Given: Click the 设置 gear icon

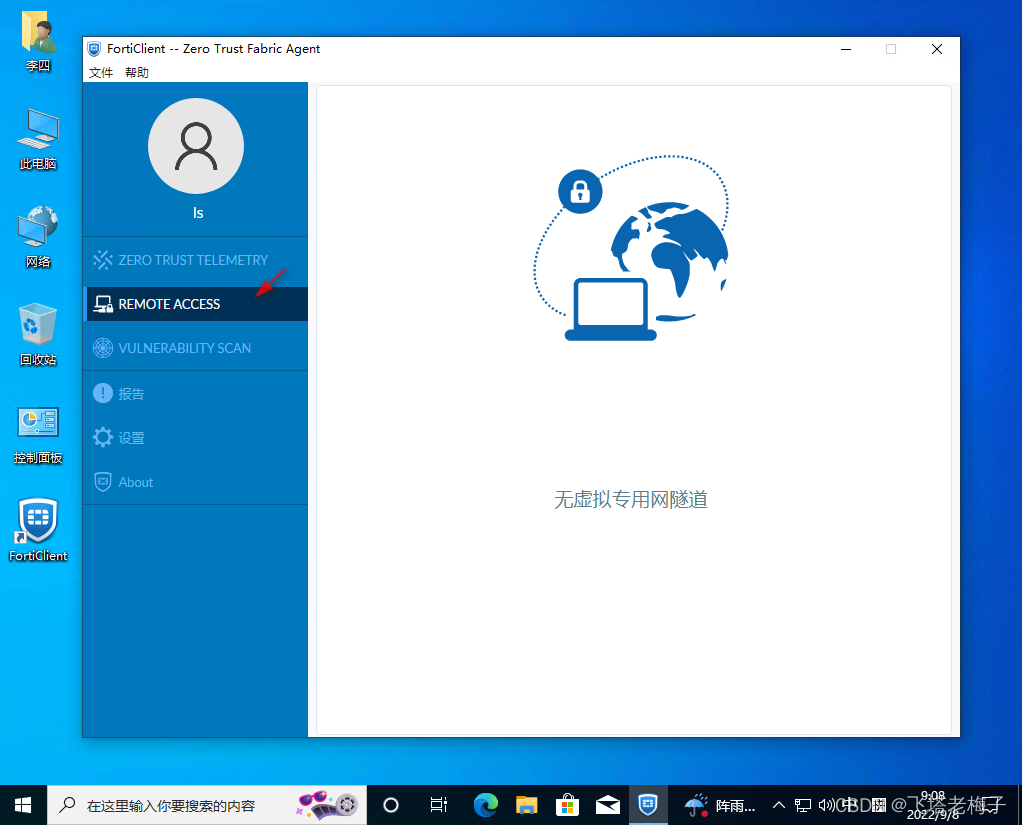Looking at the screenshot, I should 102,437.
